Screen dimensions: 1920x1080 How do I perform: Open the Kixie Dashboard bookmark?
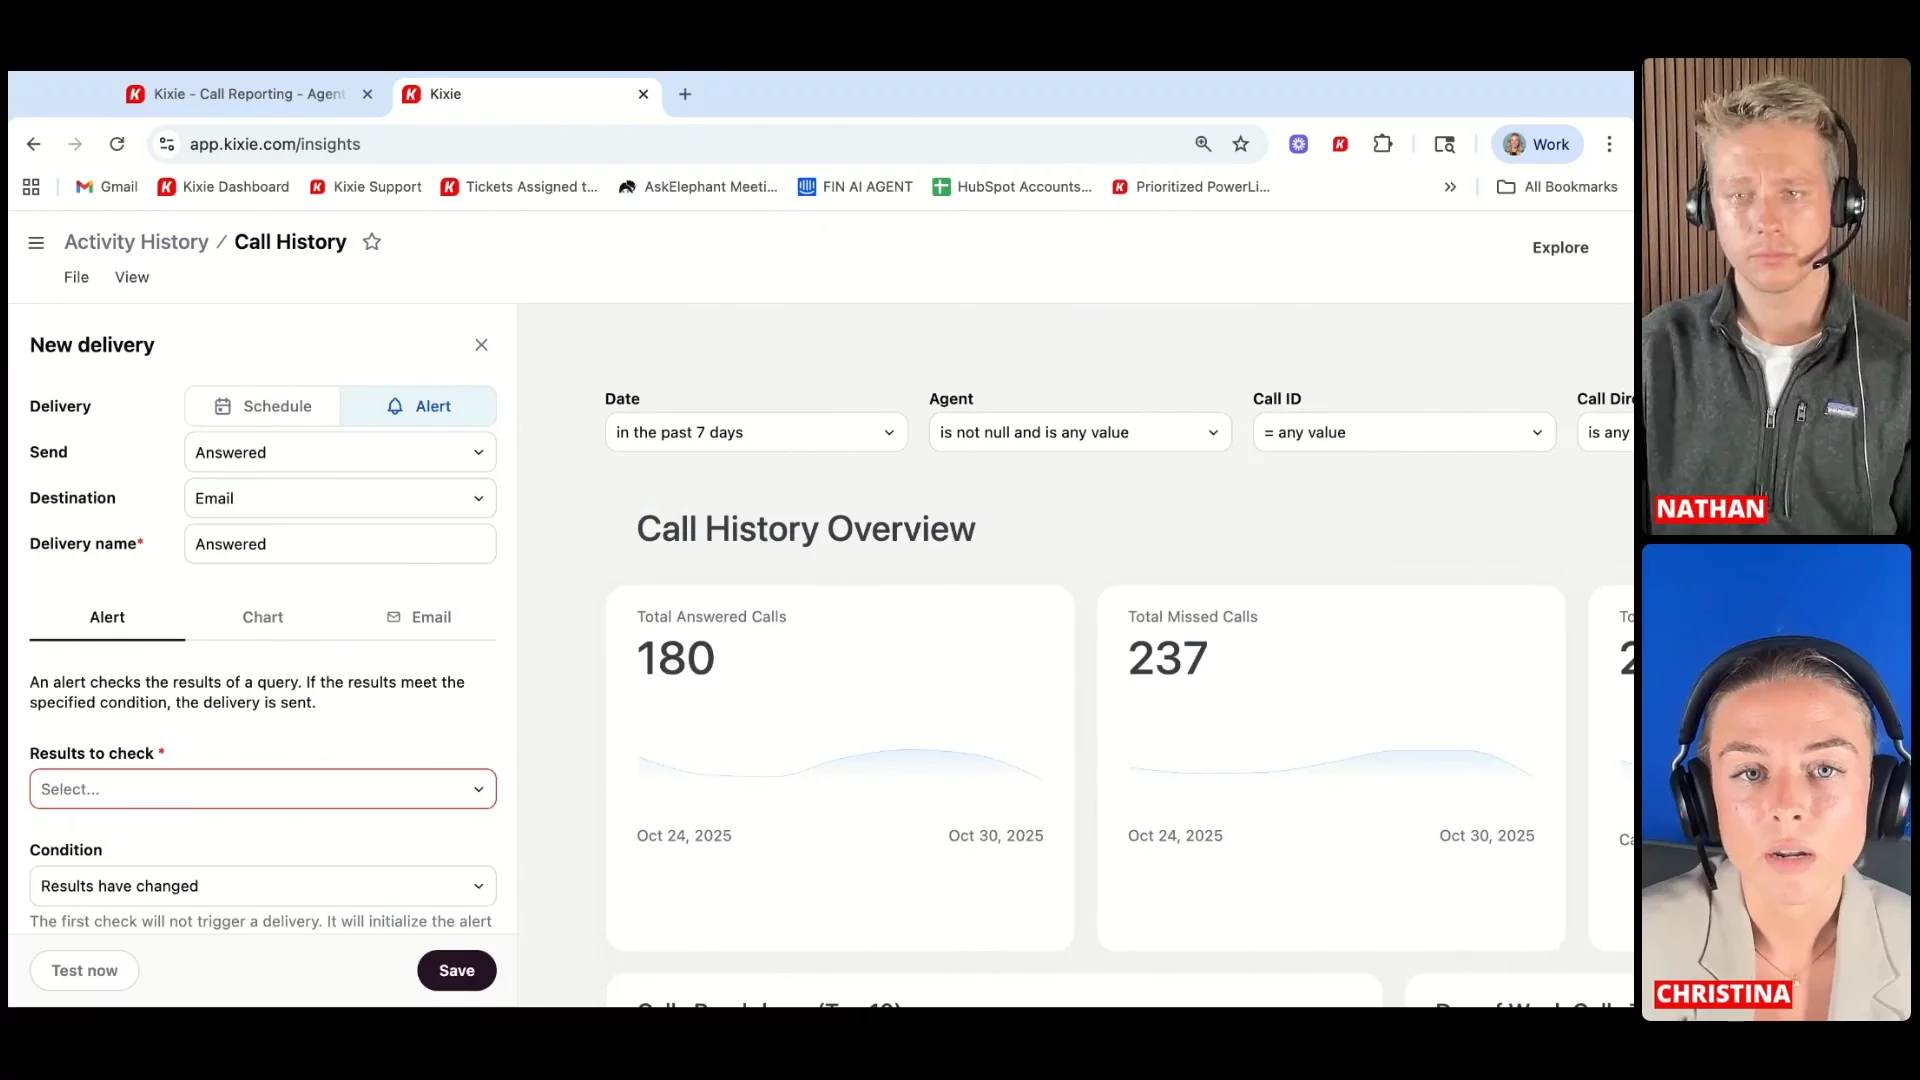pyautogui.click(x=224, y=187)
